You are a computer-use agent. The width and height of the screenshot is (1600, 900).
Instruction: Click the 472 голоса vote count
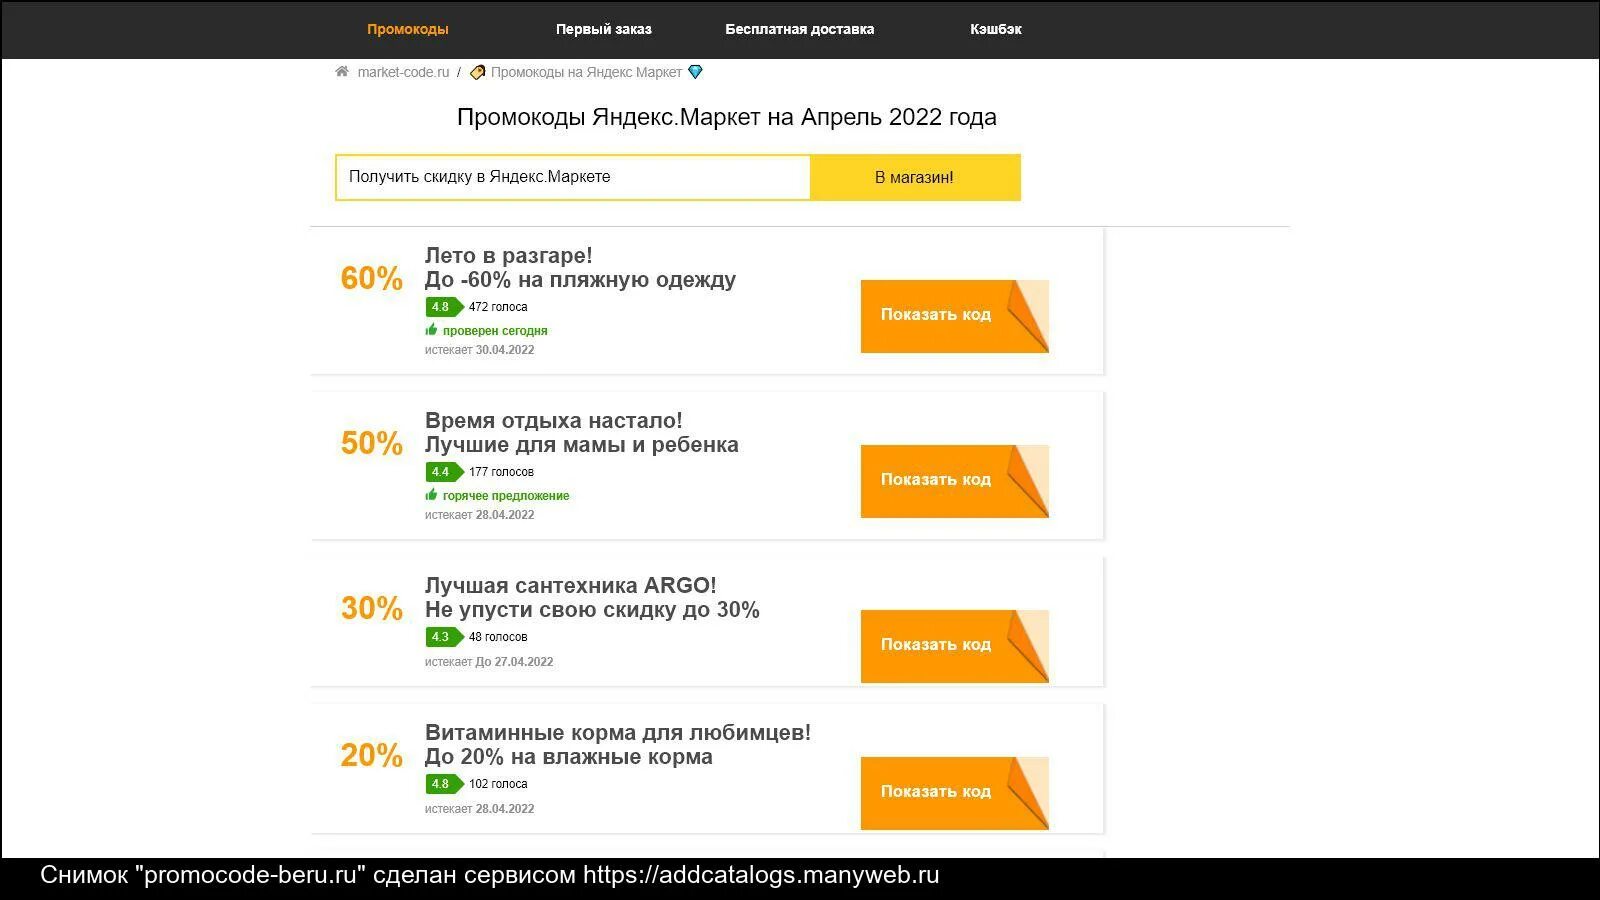click(x=498, y=307)
